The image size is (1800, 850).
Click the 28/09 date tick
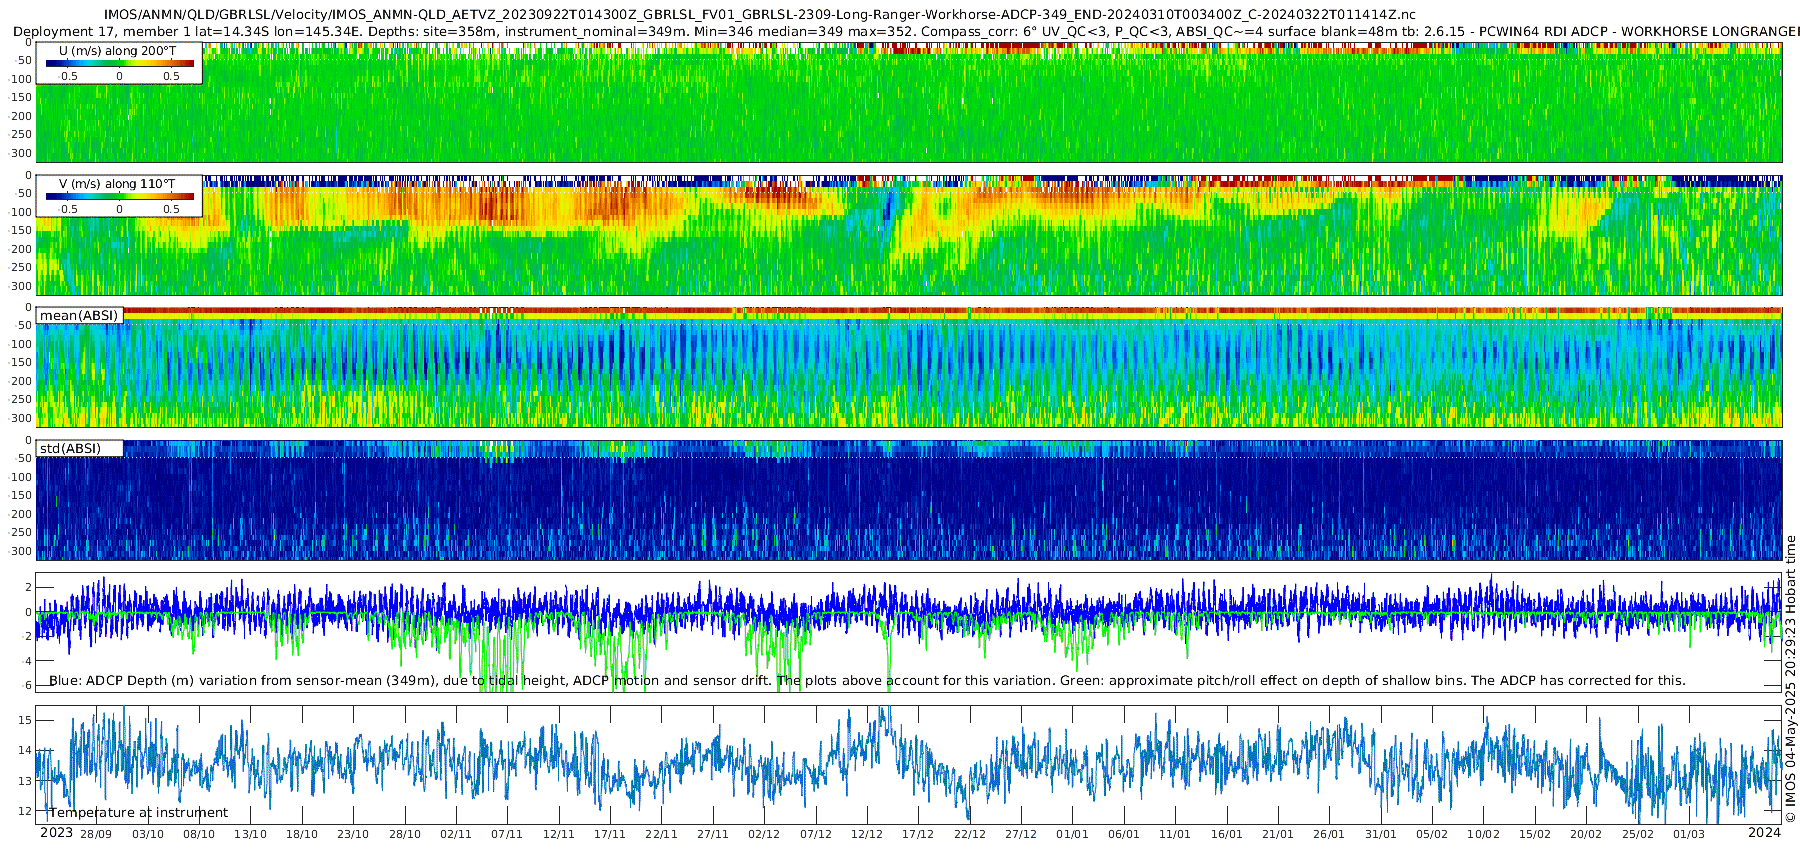pyautogui.click(x=96, y=834)
